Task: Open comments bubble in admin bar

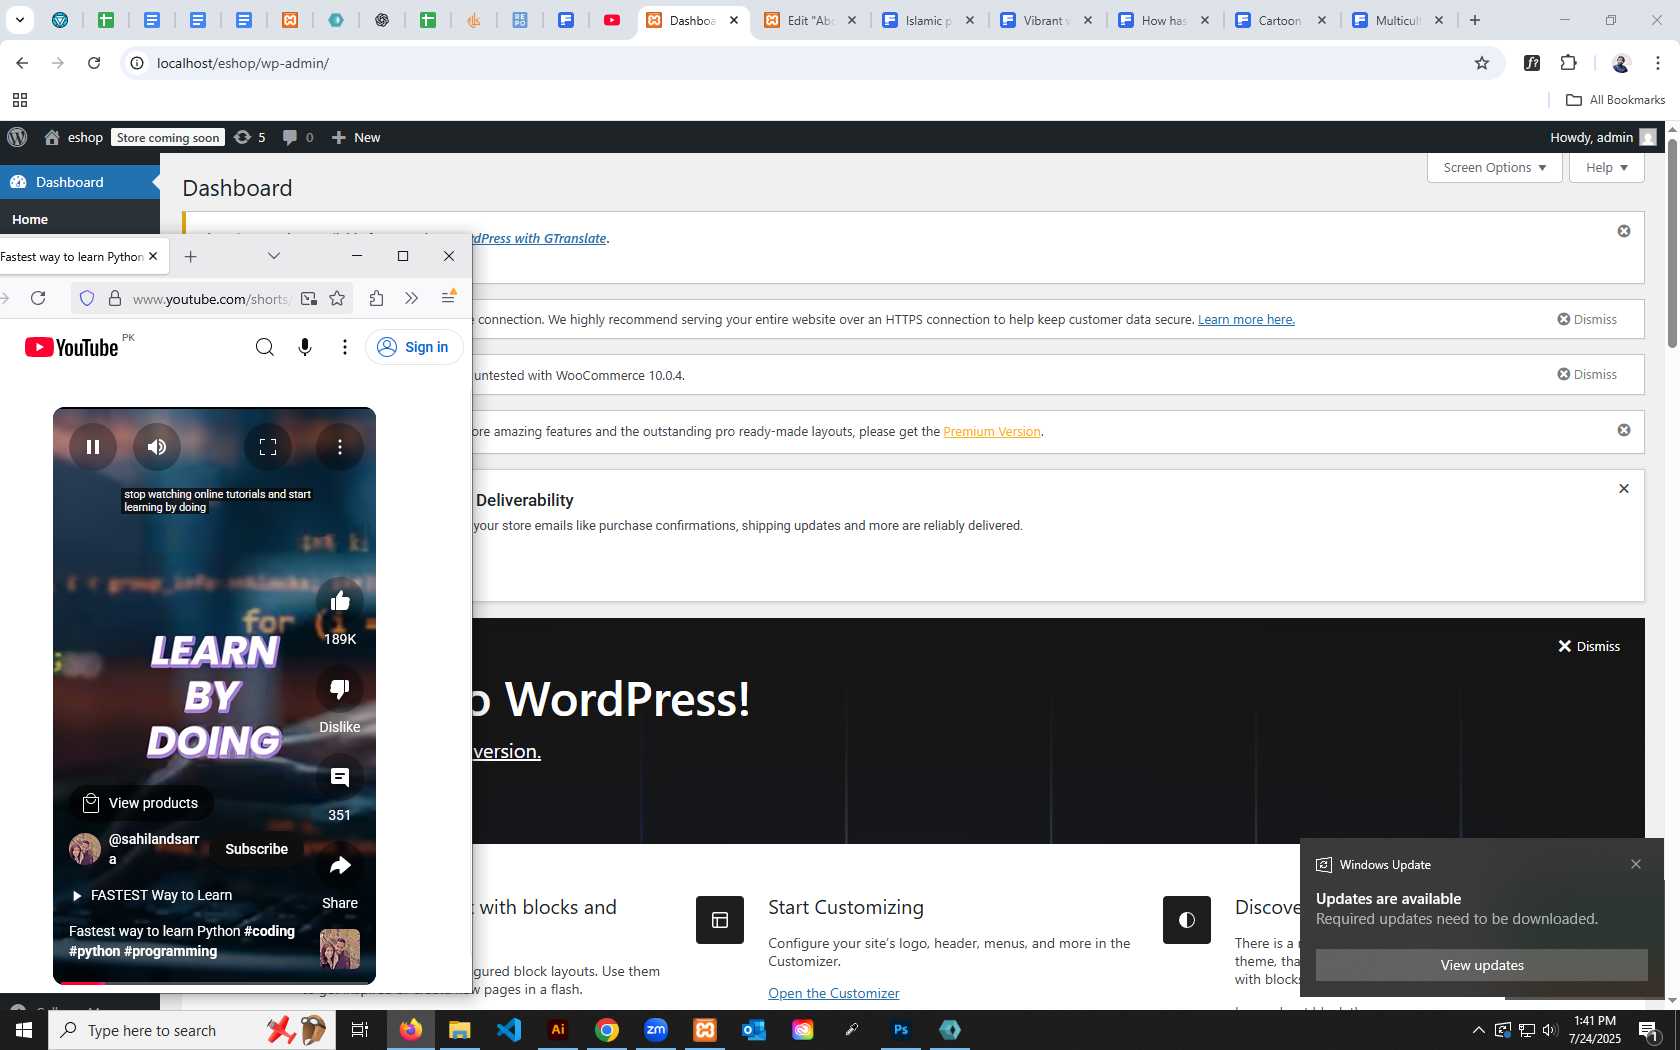Action: click(x=298, y=137)
